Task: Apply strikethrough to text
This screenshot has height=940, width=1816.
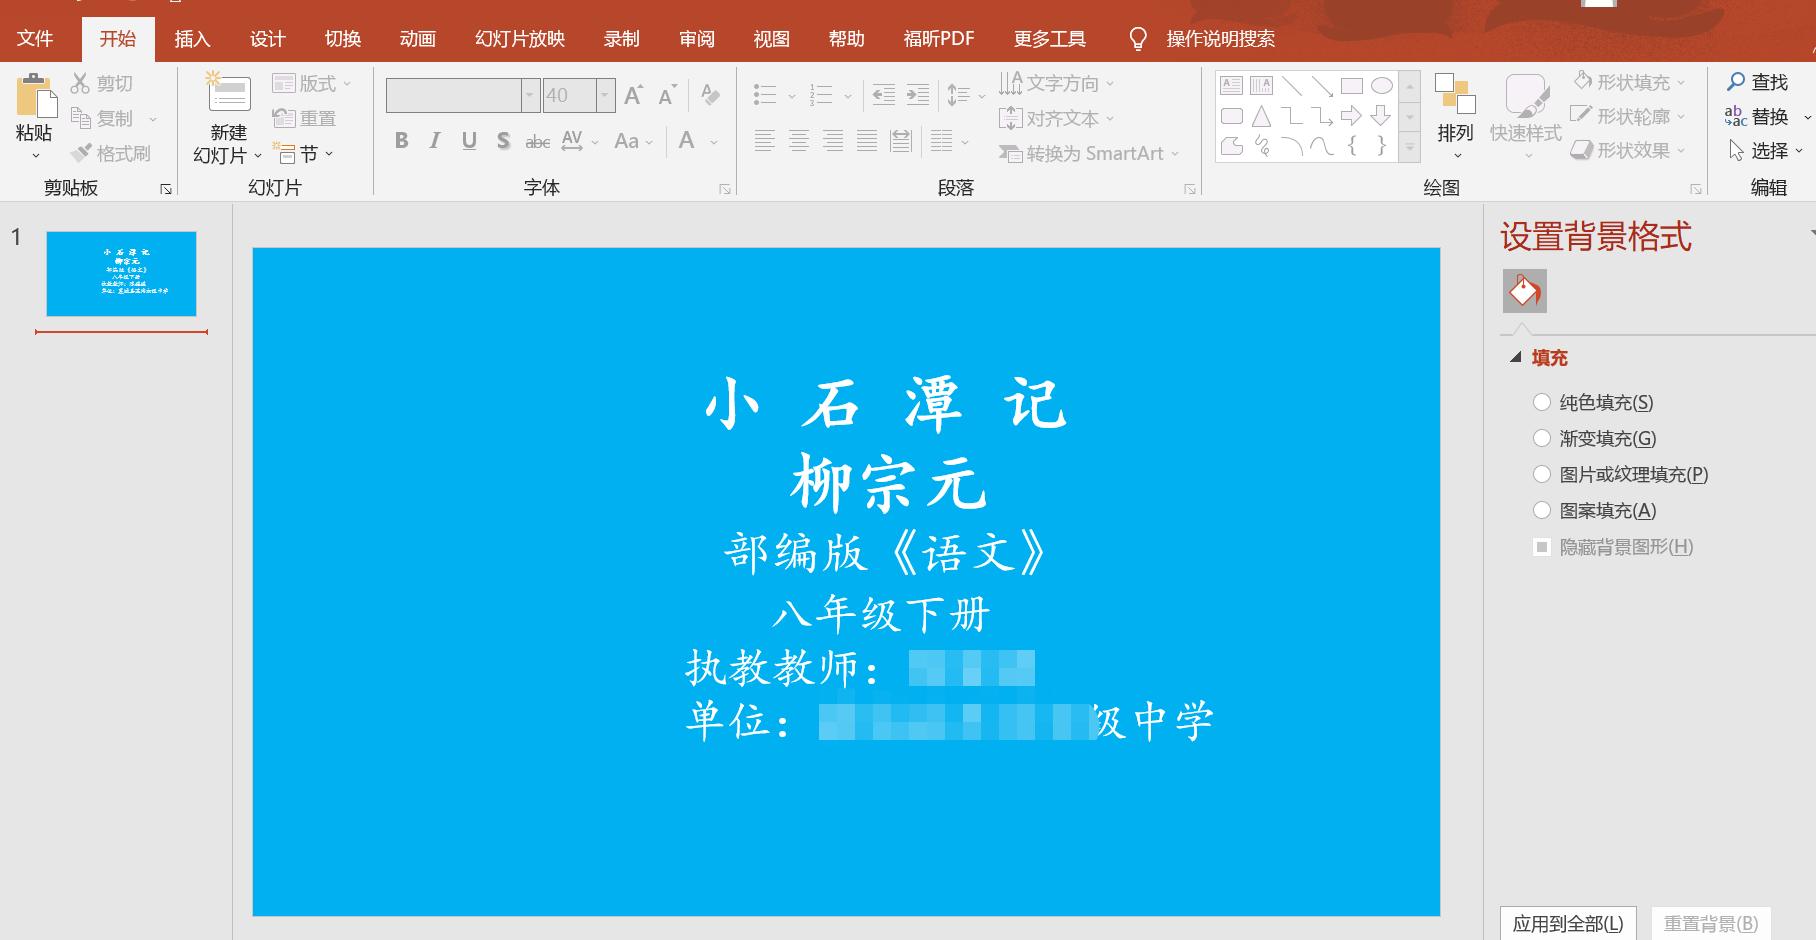Action: 537,141
